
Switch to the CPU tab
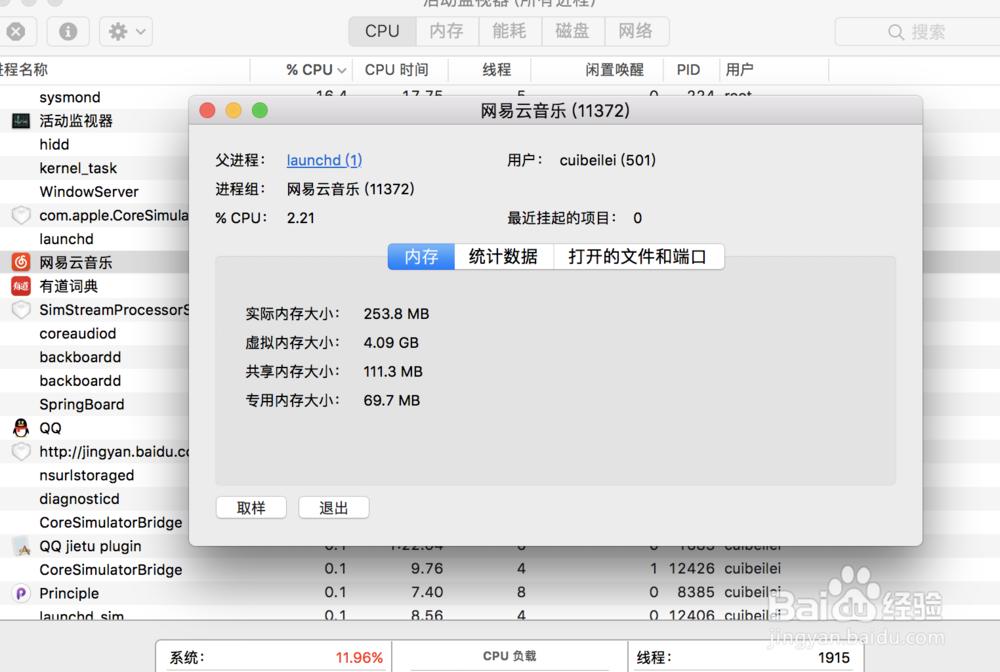pyautogui.click(x=382, y=31)
